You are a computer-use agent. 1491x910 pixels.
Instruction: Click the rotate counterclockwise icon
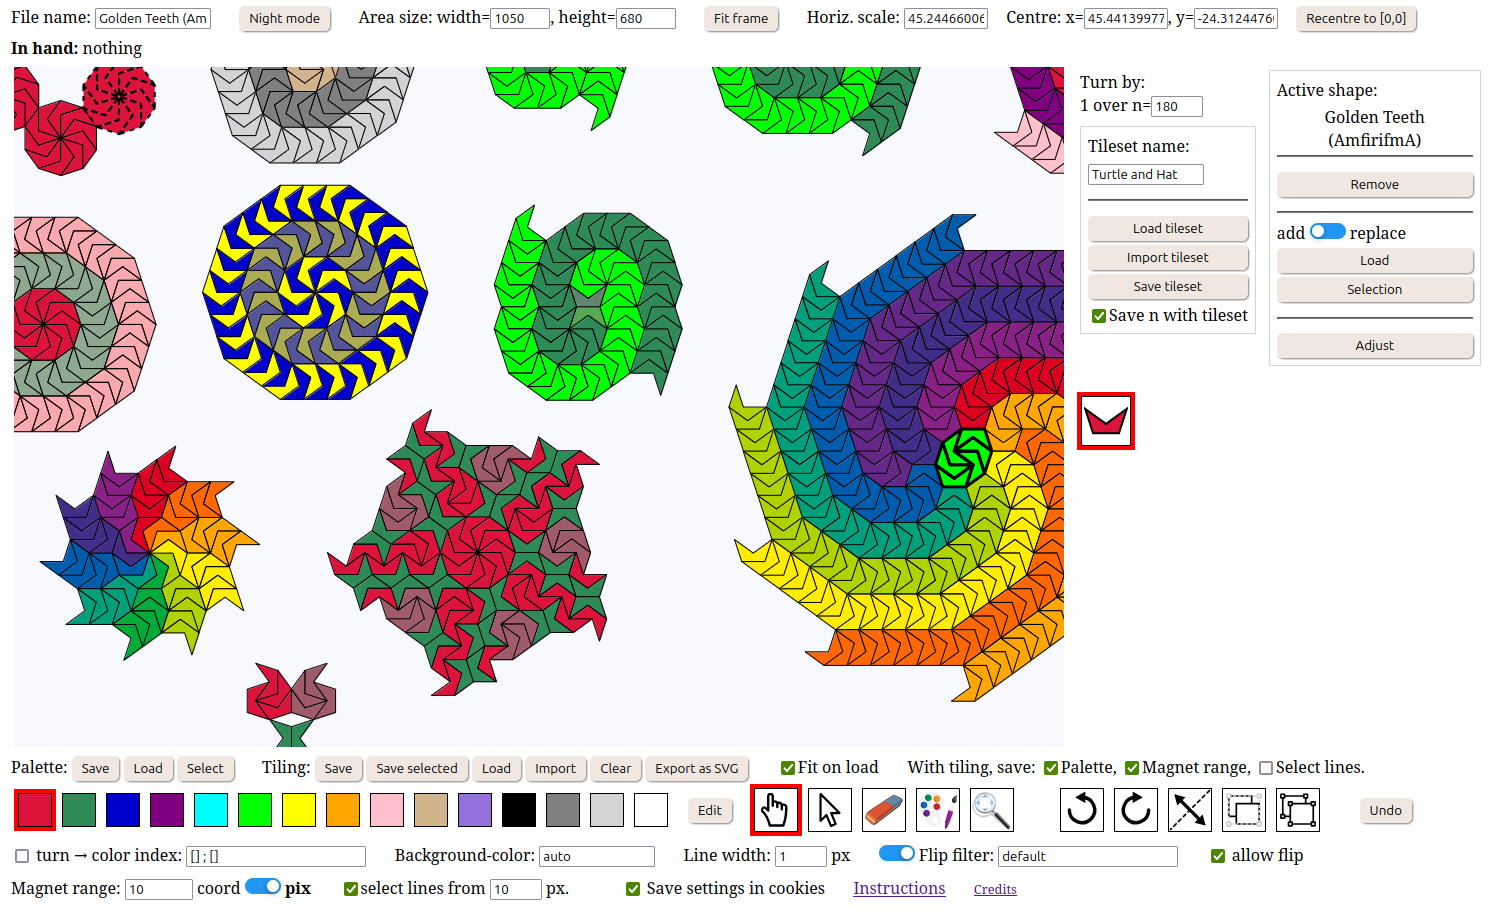click(x=1081, y=810)
